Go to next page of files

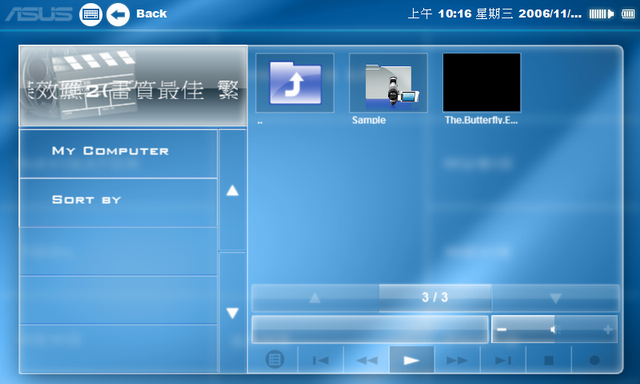555,298
